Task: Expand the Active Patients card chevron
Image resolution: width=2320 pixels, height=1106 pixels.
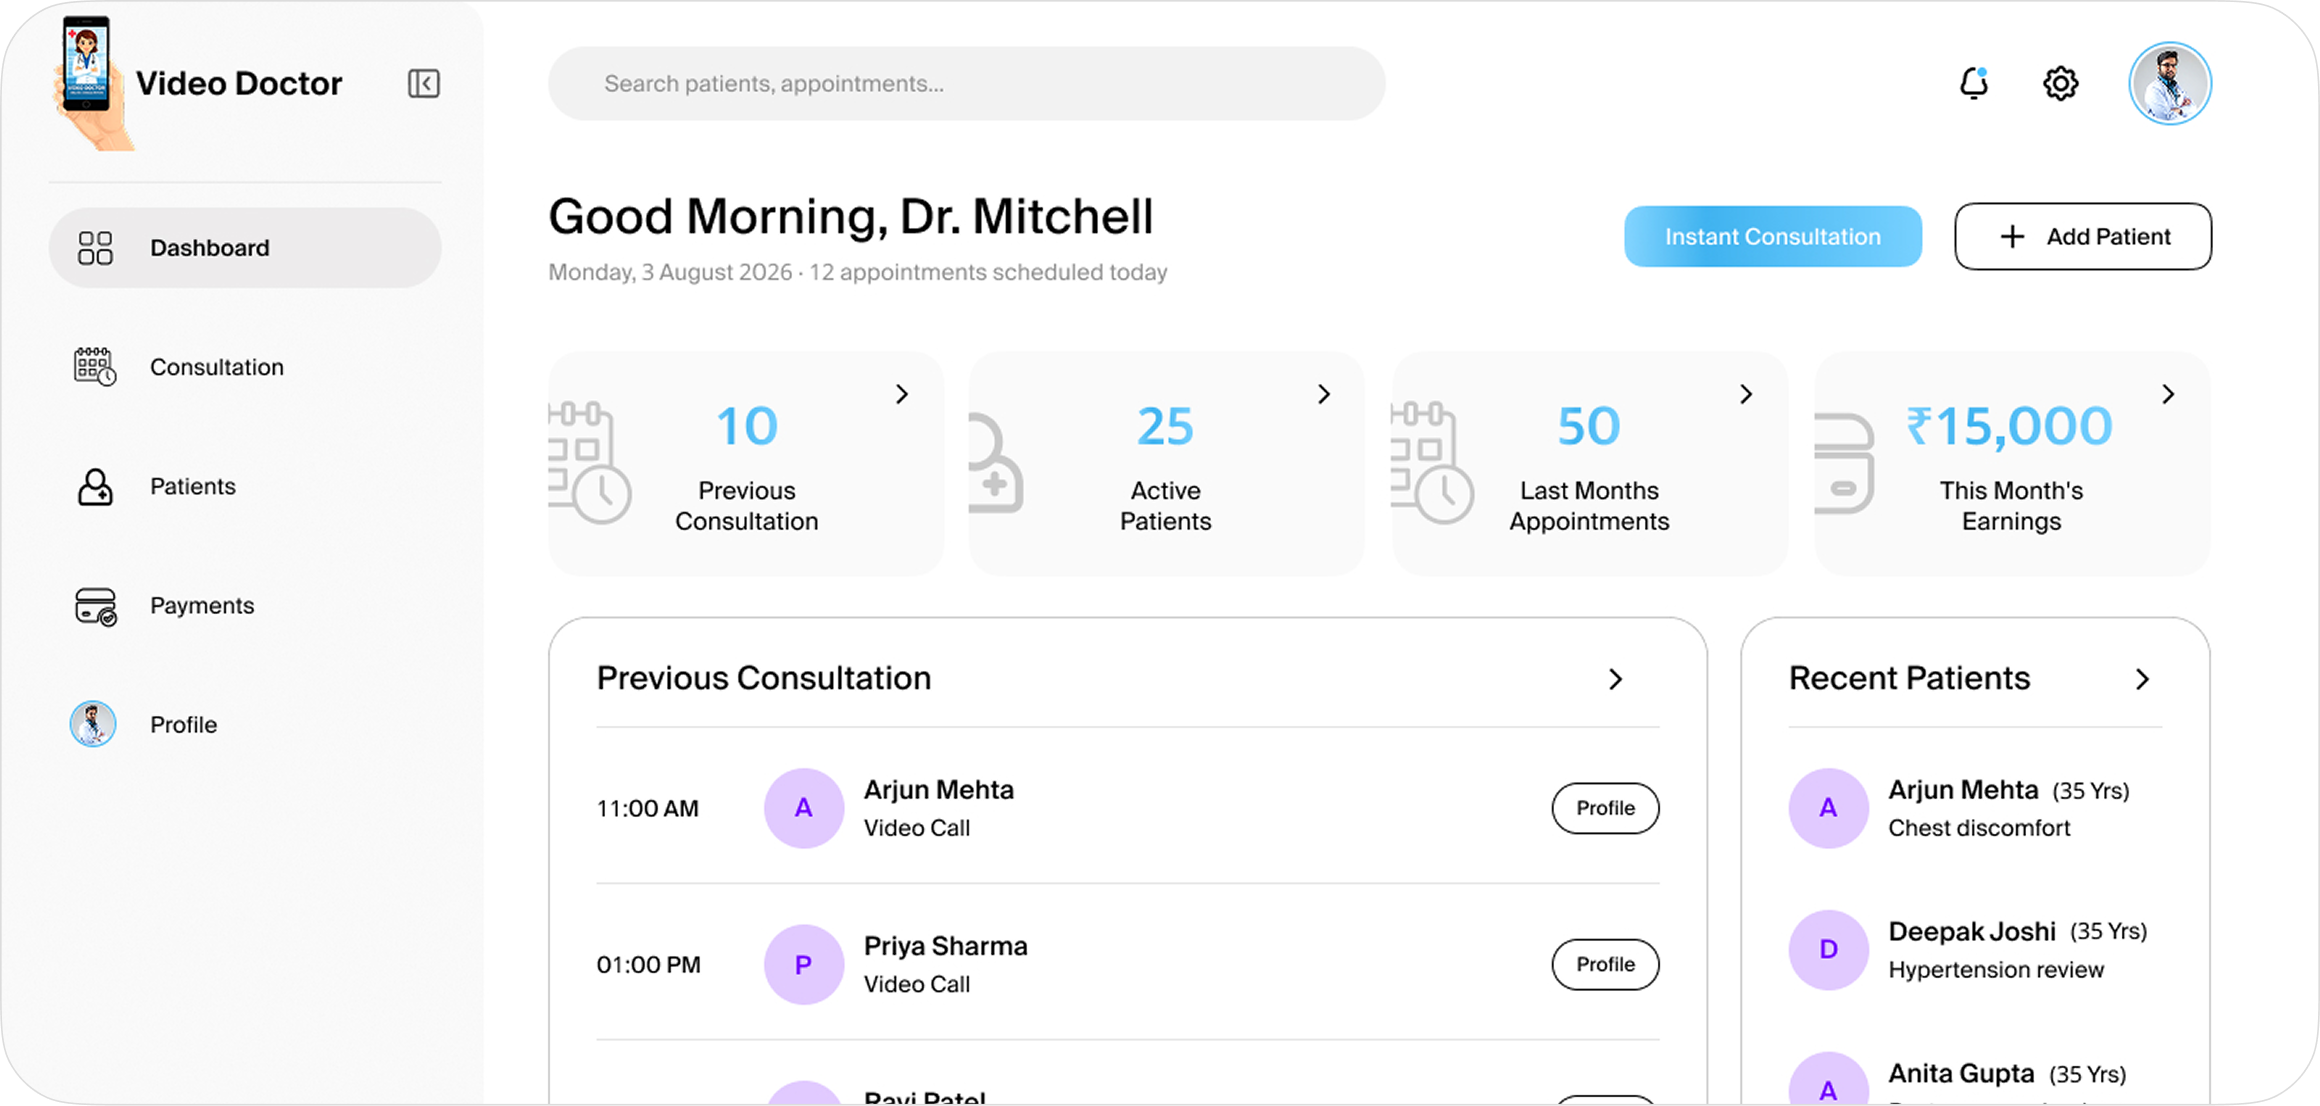Action: pyautogui.click(x=1324, y=394)
